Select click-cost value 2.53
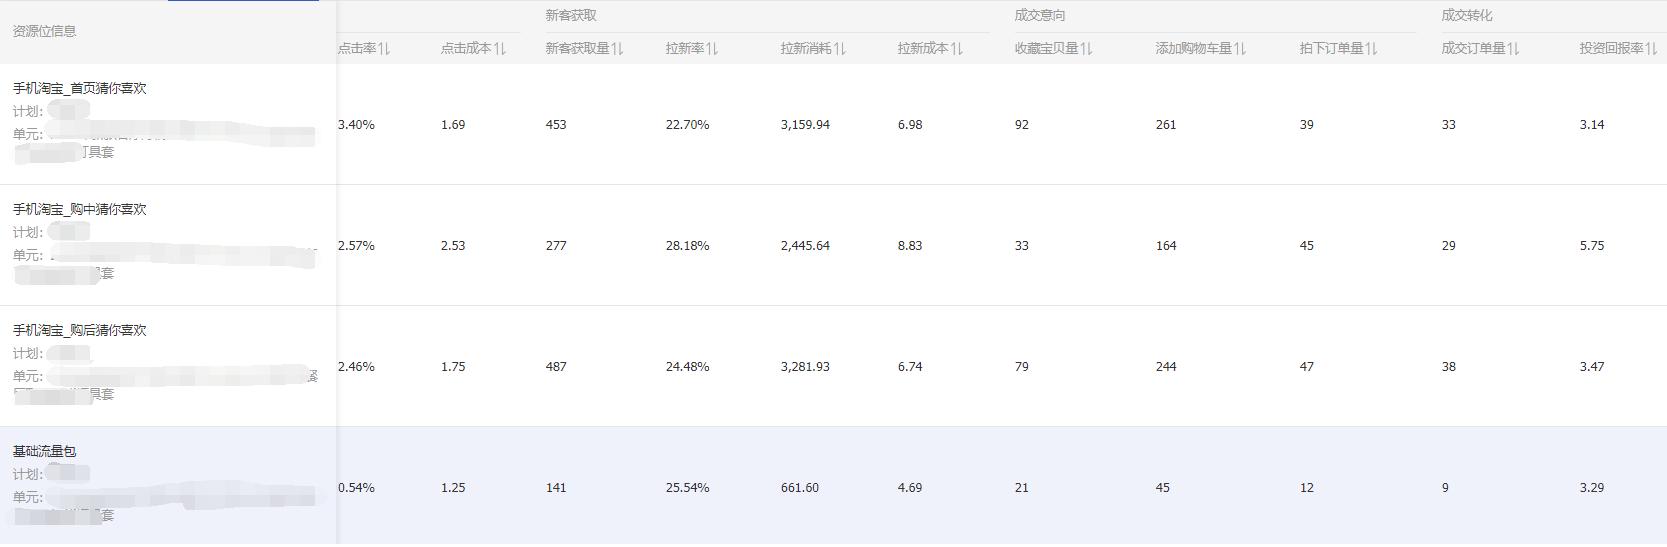 [x=453, y=246]
